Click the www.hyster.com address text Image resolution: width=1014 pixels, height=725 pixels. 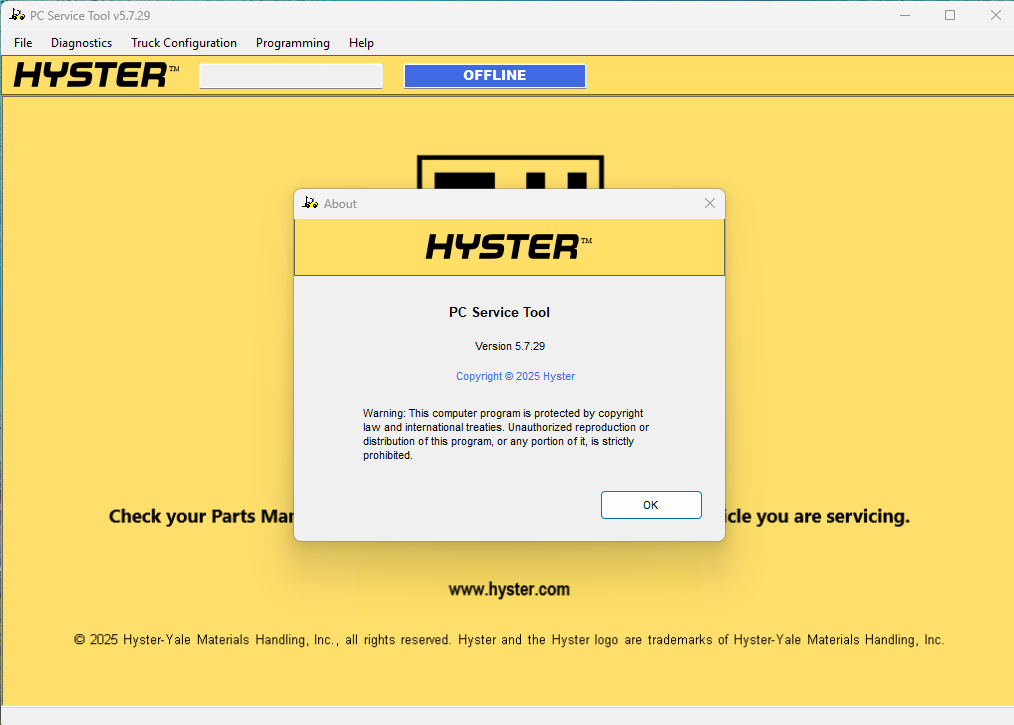point(509,589)
